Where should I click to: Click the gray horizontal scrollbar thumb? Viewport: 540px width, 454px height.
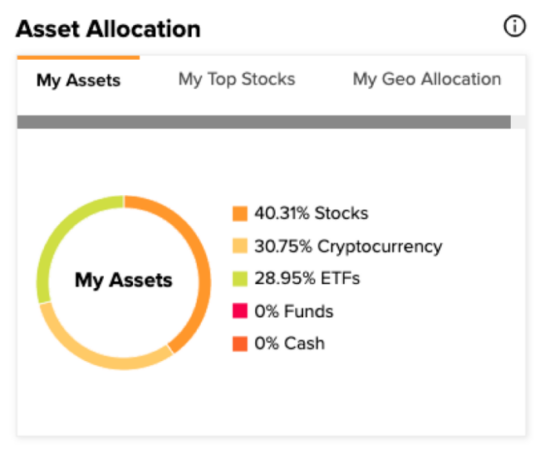264,122
